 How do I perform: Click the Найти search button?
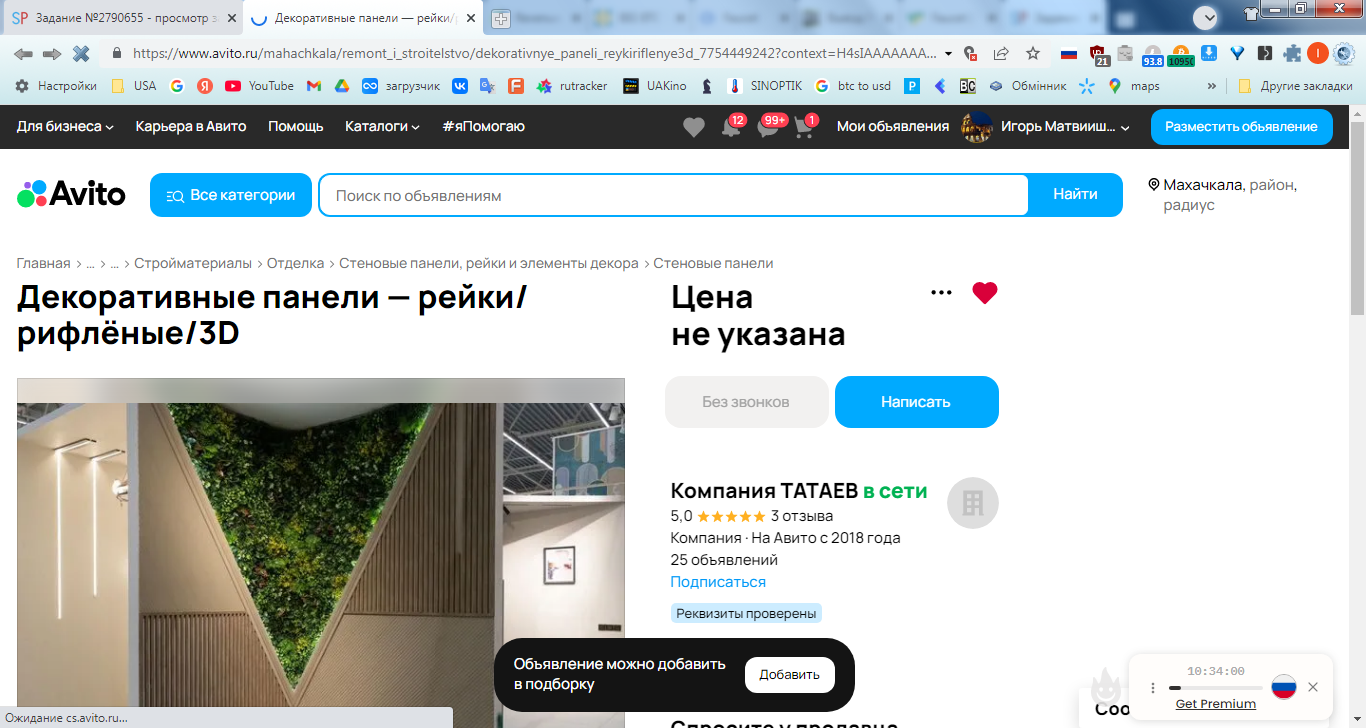pyautogui.click(x=1075, y=195)
